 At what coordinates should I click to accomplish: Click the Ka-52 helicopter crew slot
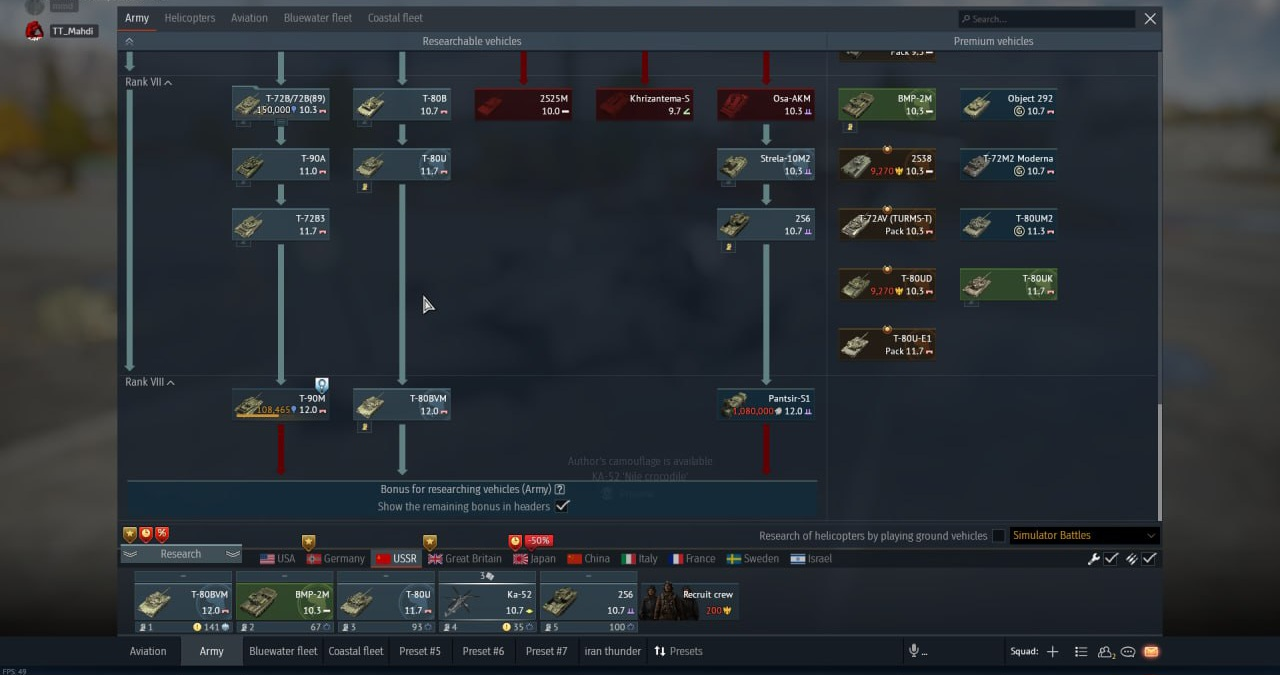coord(487,602)
